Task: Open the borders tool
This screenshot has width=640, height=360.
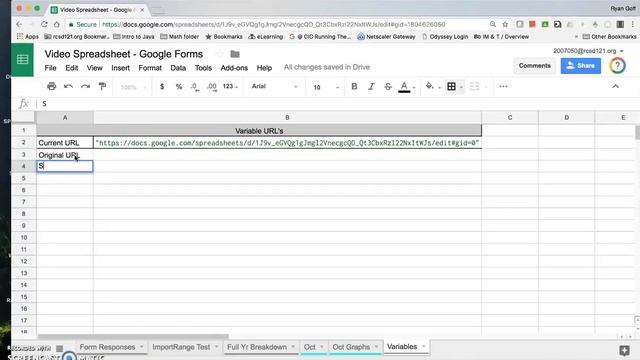Action: click(451, 87)
